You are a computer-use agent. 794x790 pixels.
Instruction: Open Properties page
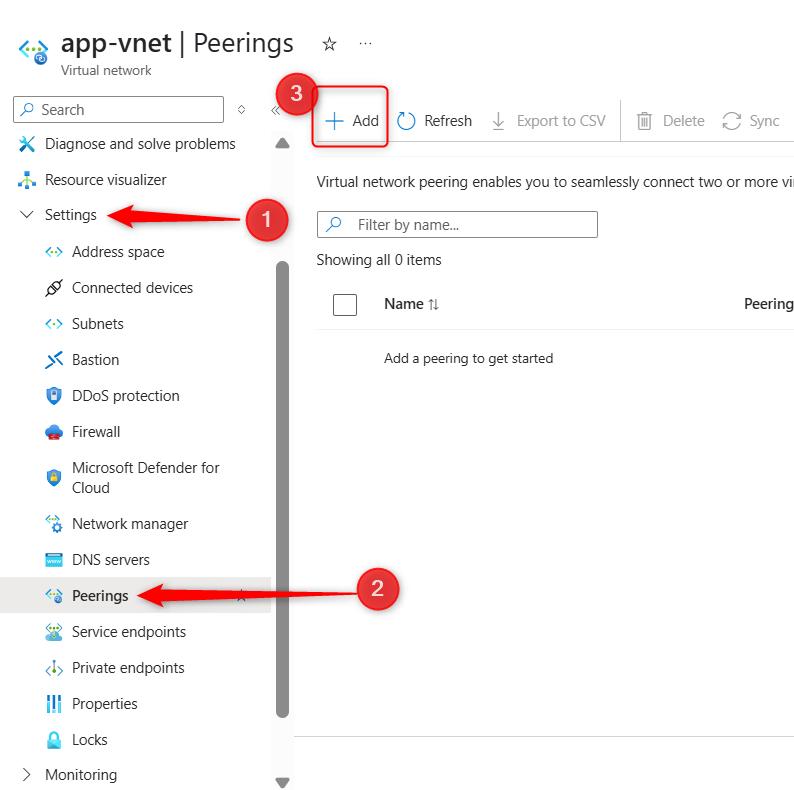[104, 703]
